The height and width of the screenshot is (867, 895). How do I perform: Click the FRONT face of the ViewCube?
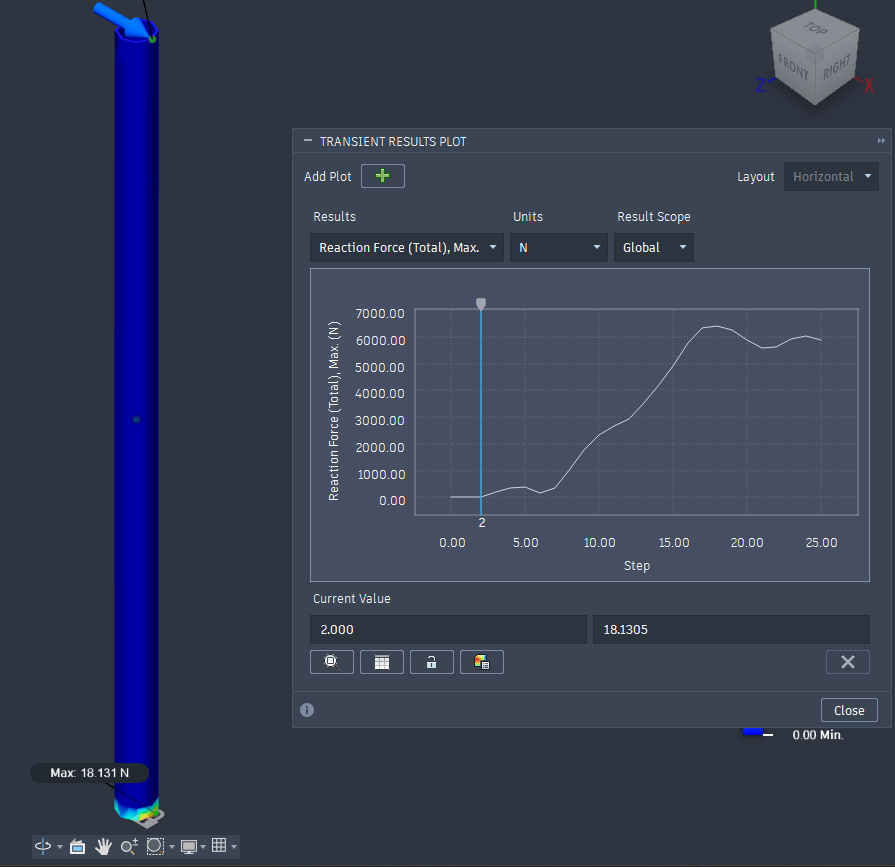tap(792, 68)
